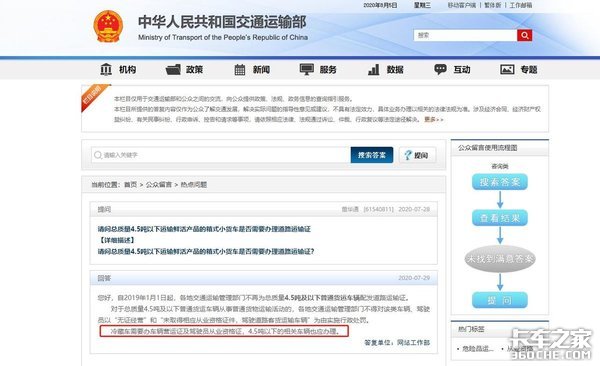This screenshot has width=600, height=366.
Task: Click the site title 中华人民共和国交通运输部
Action: point(222,22)
